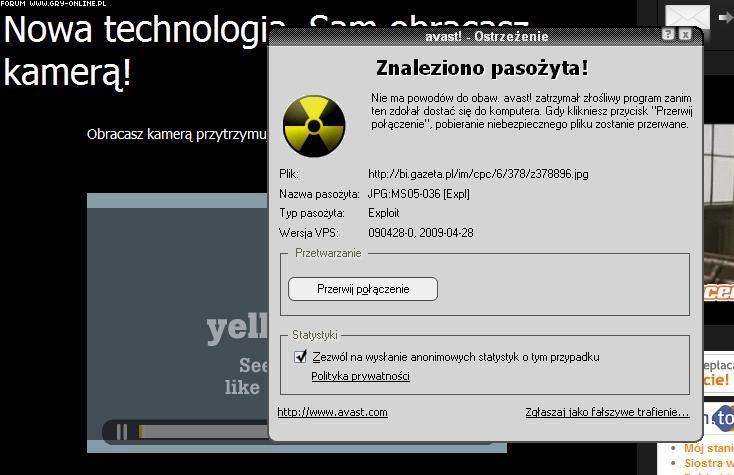
Task: Uncheck the anonymous statistics checkbox
Action: coord(300,357)
